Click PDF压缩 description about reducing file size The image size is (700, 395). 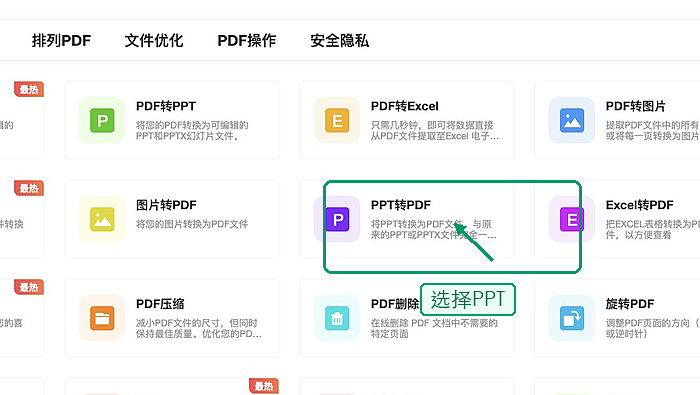click(x=199, y=328)
